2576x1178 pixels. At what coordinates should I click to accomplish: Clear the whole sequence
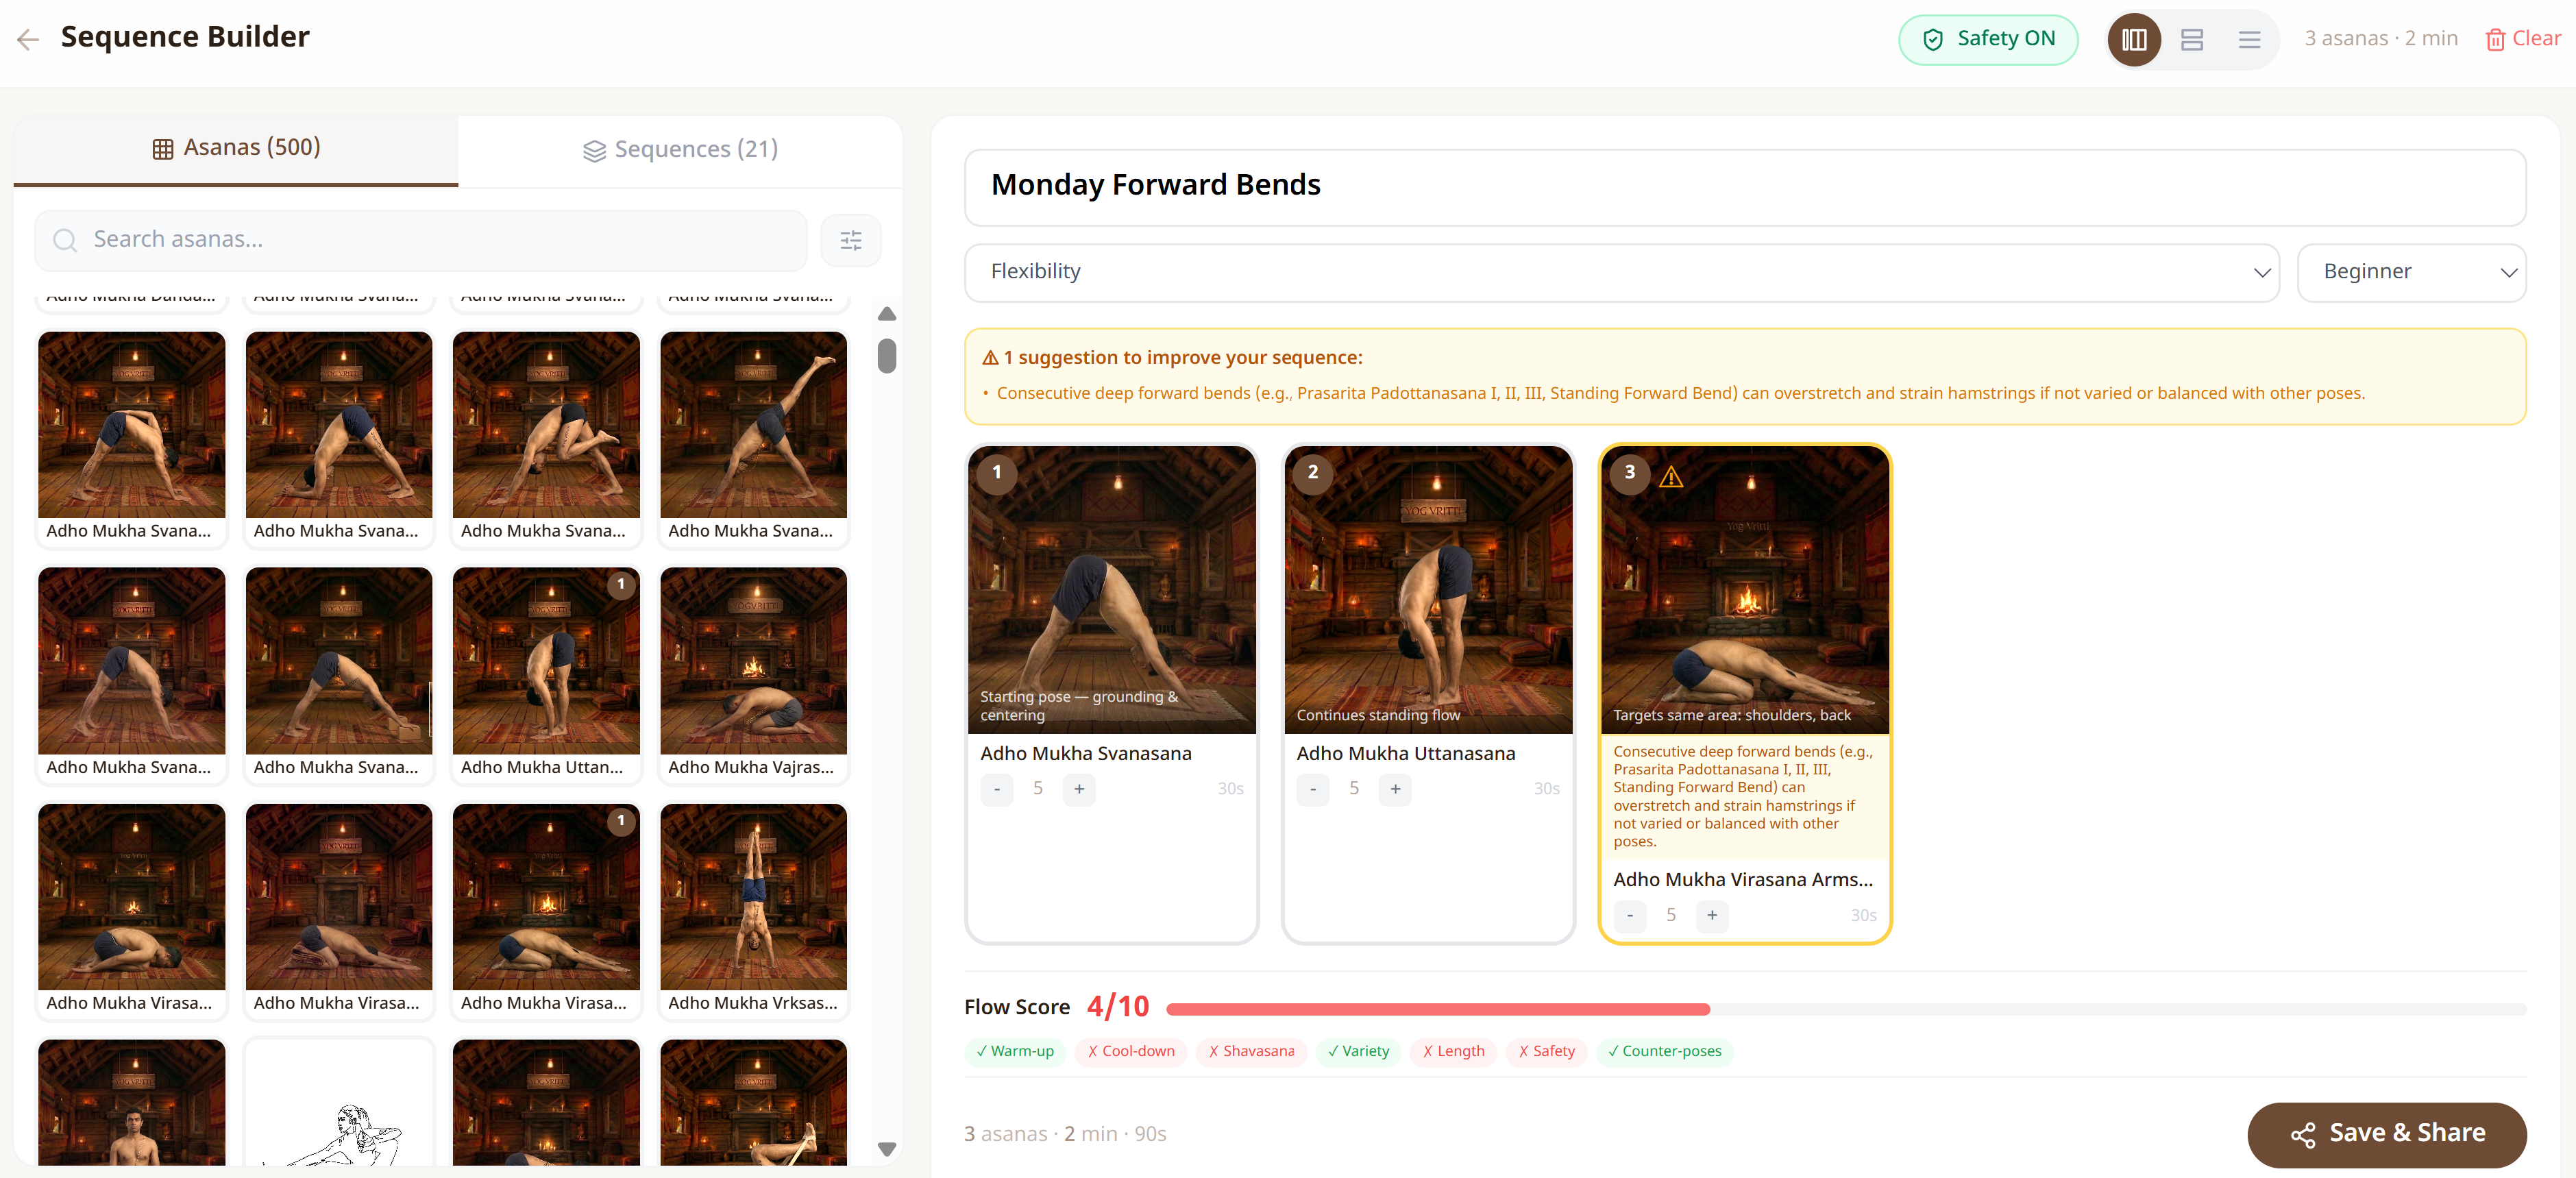2522,39
